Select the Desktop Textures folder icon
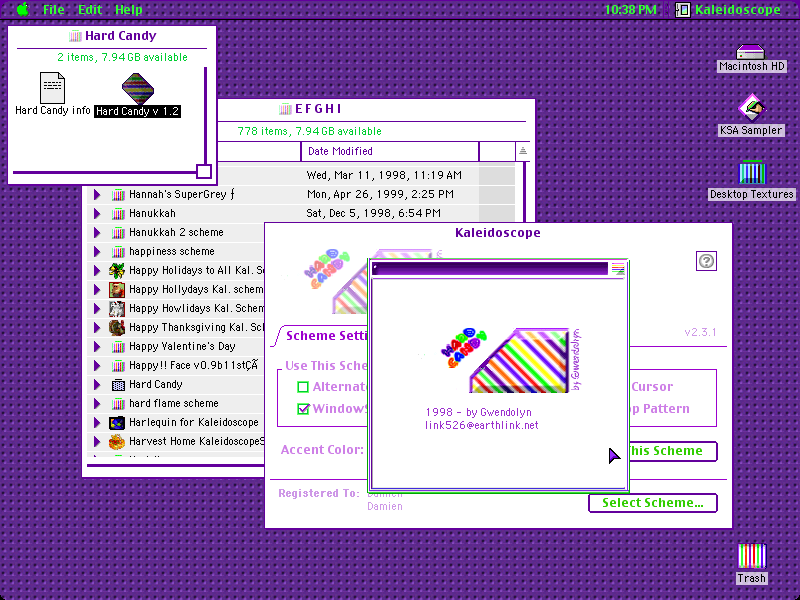Screen dimensions: 800x600 [752, 171]
